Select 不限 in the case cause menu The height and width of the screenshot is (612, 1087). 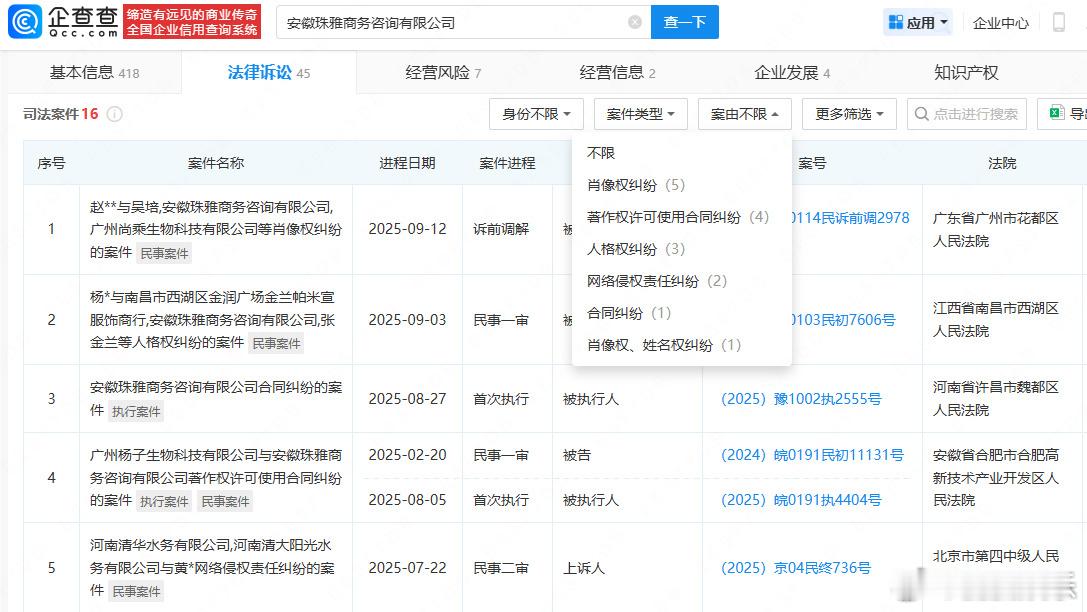(600, 152)
